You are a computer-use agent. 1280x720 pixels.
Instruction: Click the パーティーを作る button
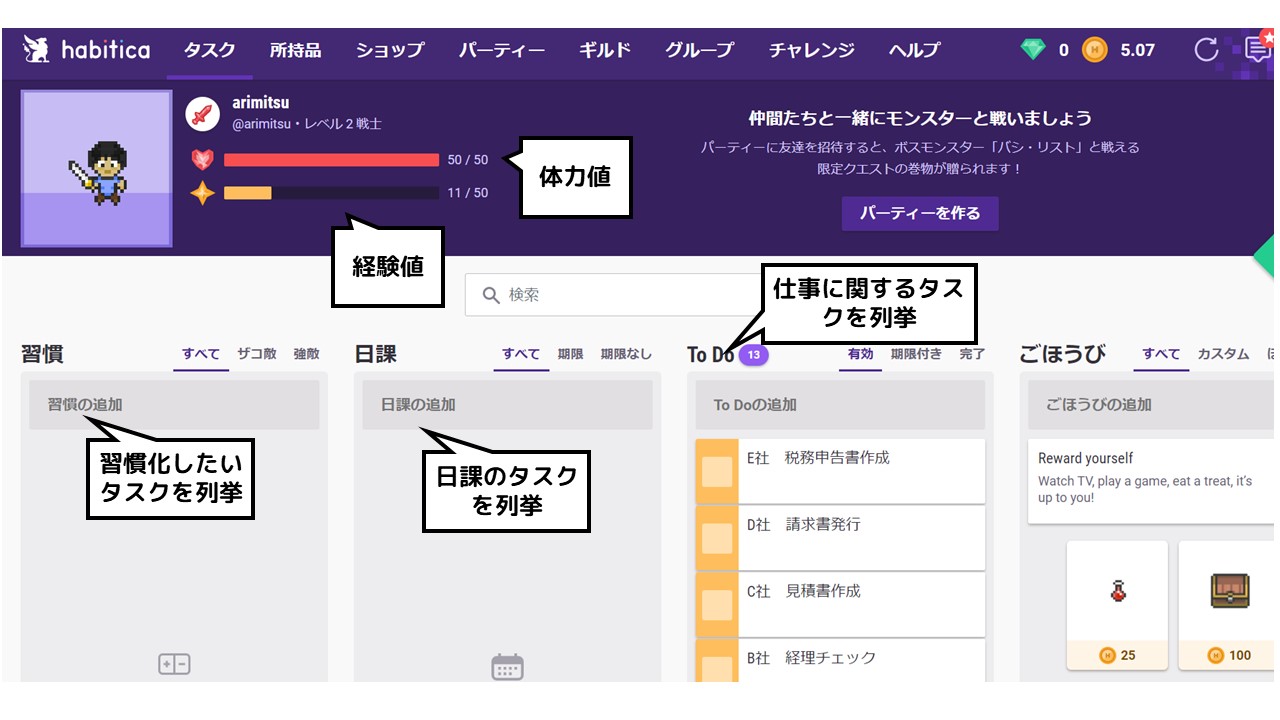coord(920,214)
